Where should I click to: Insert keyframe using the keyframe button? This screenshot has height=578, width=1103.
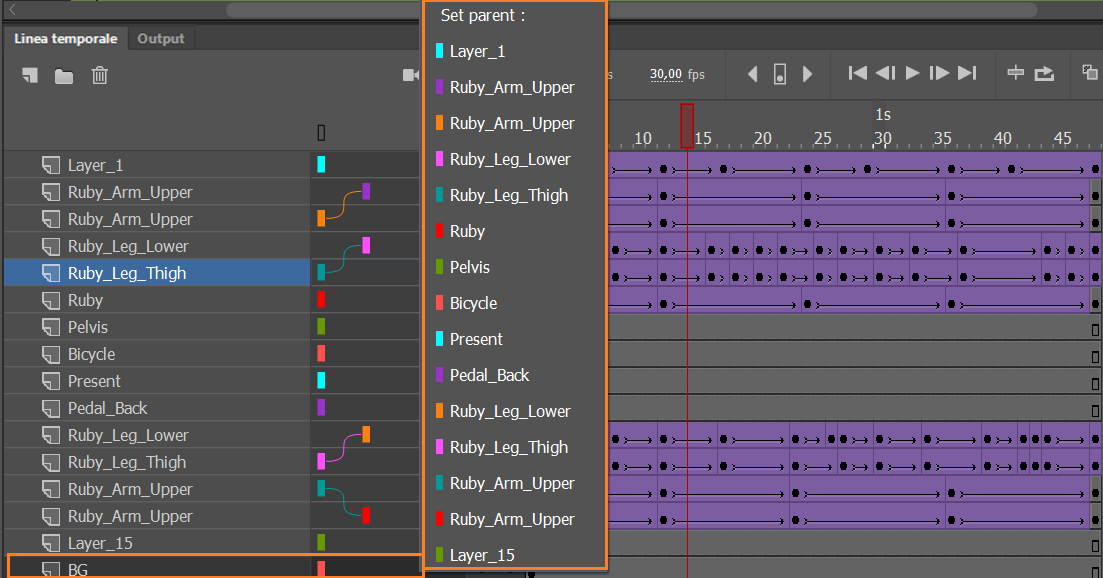click(780, 74)
